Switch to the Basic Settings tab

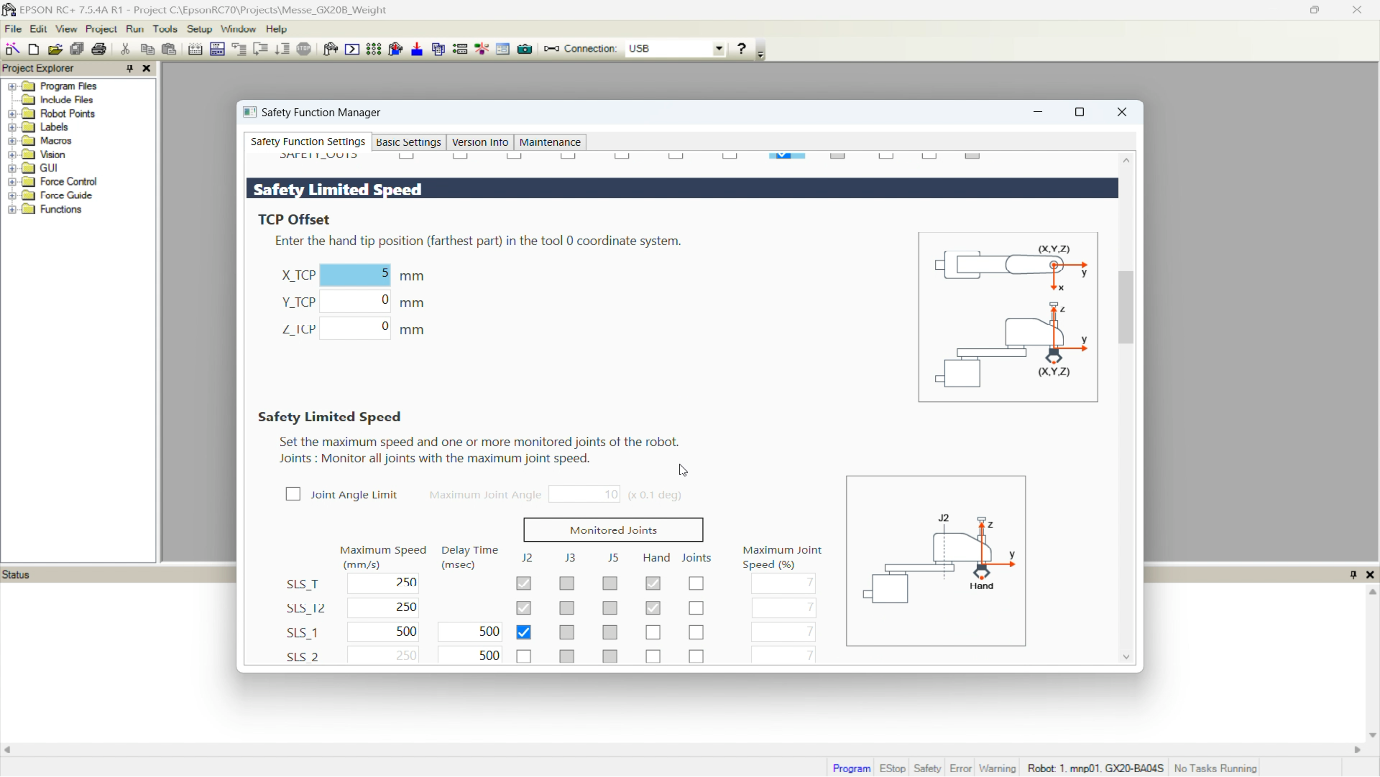point(408,142)
